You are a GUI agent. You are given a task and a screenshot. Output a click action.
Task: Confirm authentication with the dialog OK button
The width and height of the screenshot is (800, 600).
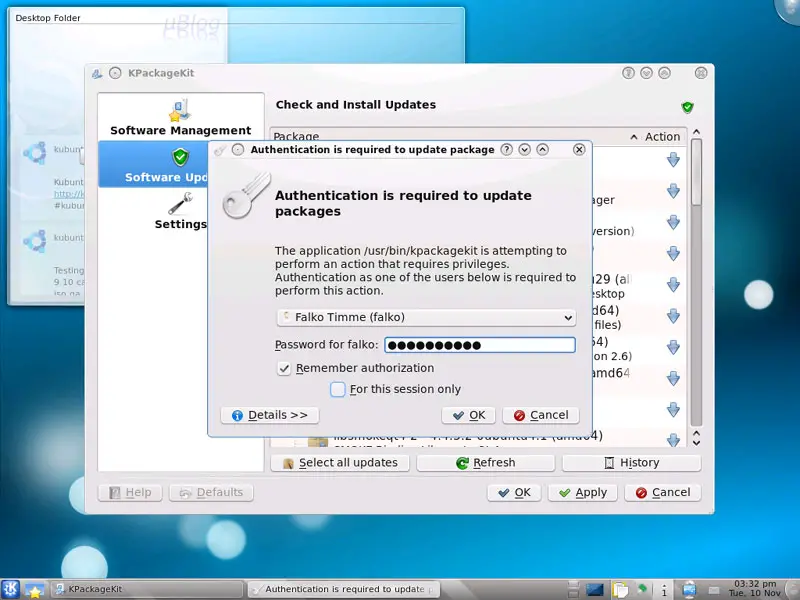click(x=468, y=415)
